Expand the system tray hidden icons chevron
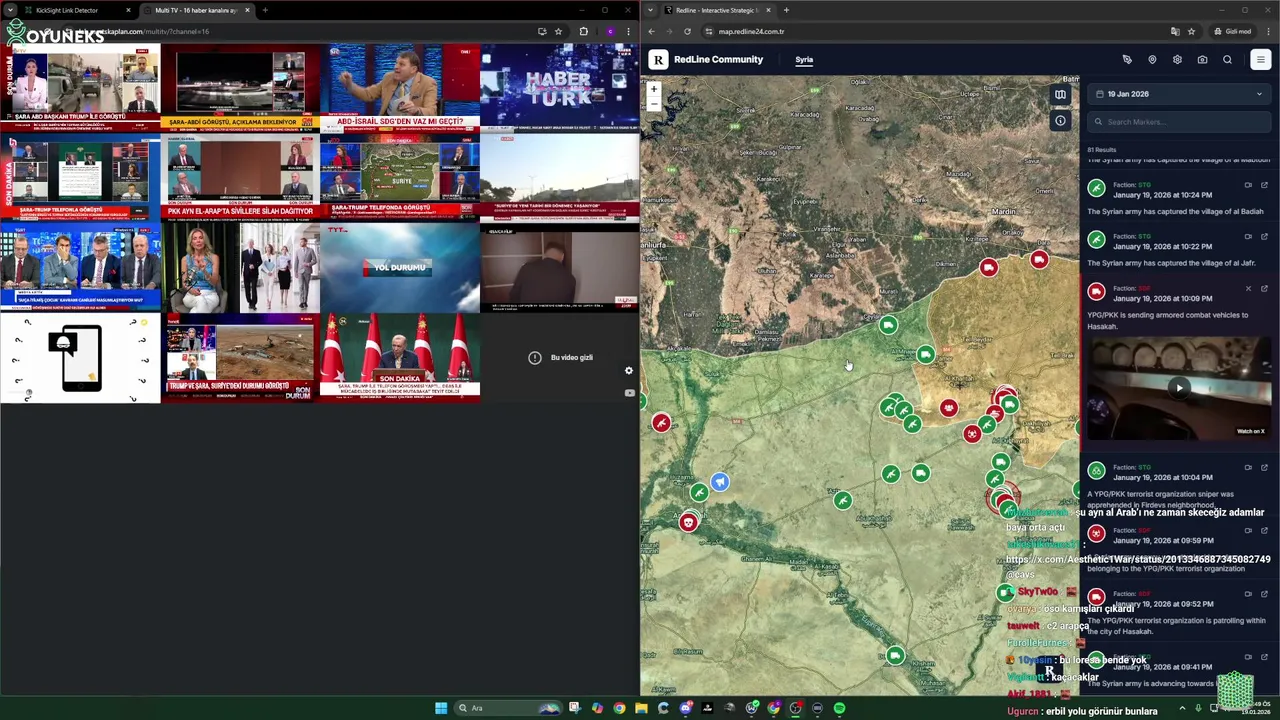Viewport: 1280px width, 720px height. click(x=1182, y=708)
